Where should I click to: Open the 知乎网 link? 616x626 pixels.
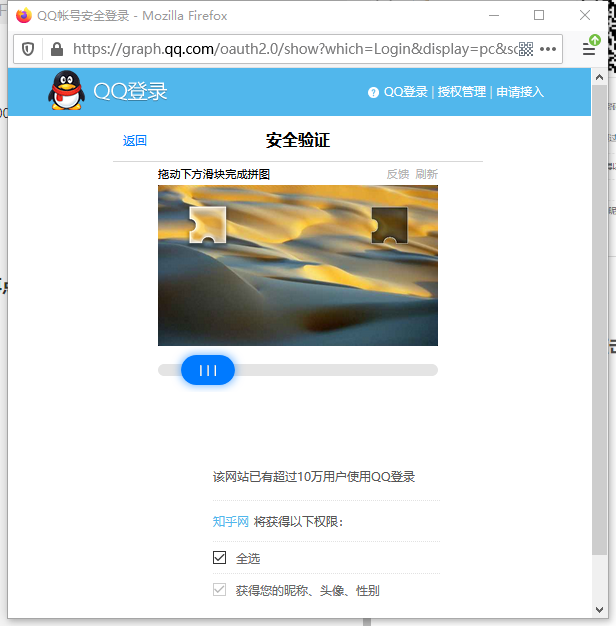click(x=230, y=521)
